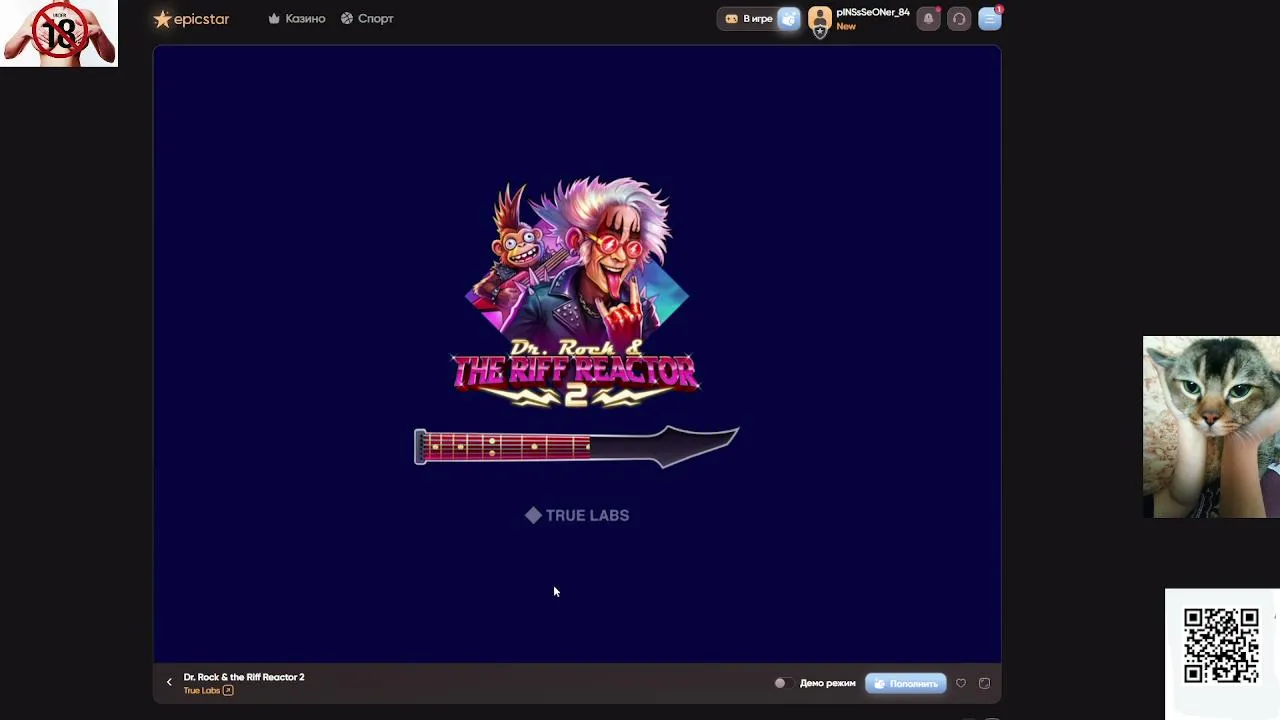The height and width of the screenshot is (720, 1280).
Task: Open the Казино section
Action: coord(297,18)
